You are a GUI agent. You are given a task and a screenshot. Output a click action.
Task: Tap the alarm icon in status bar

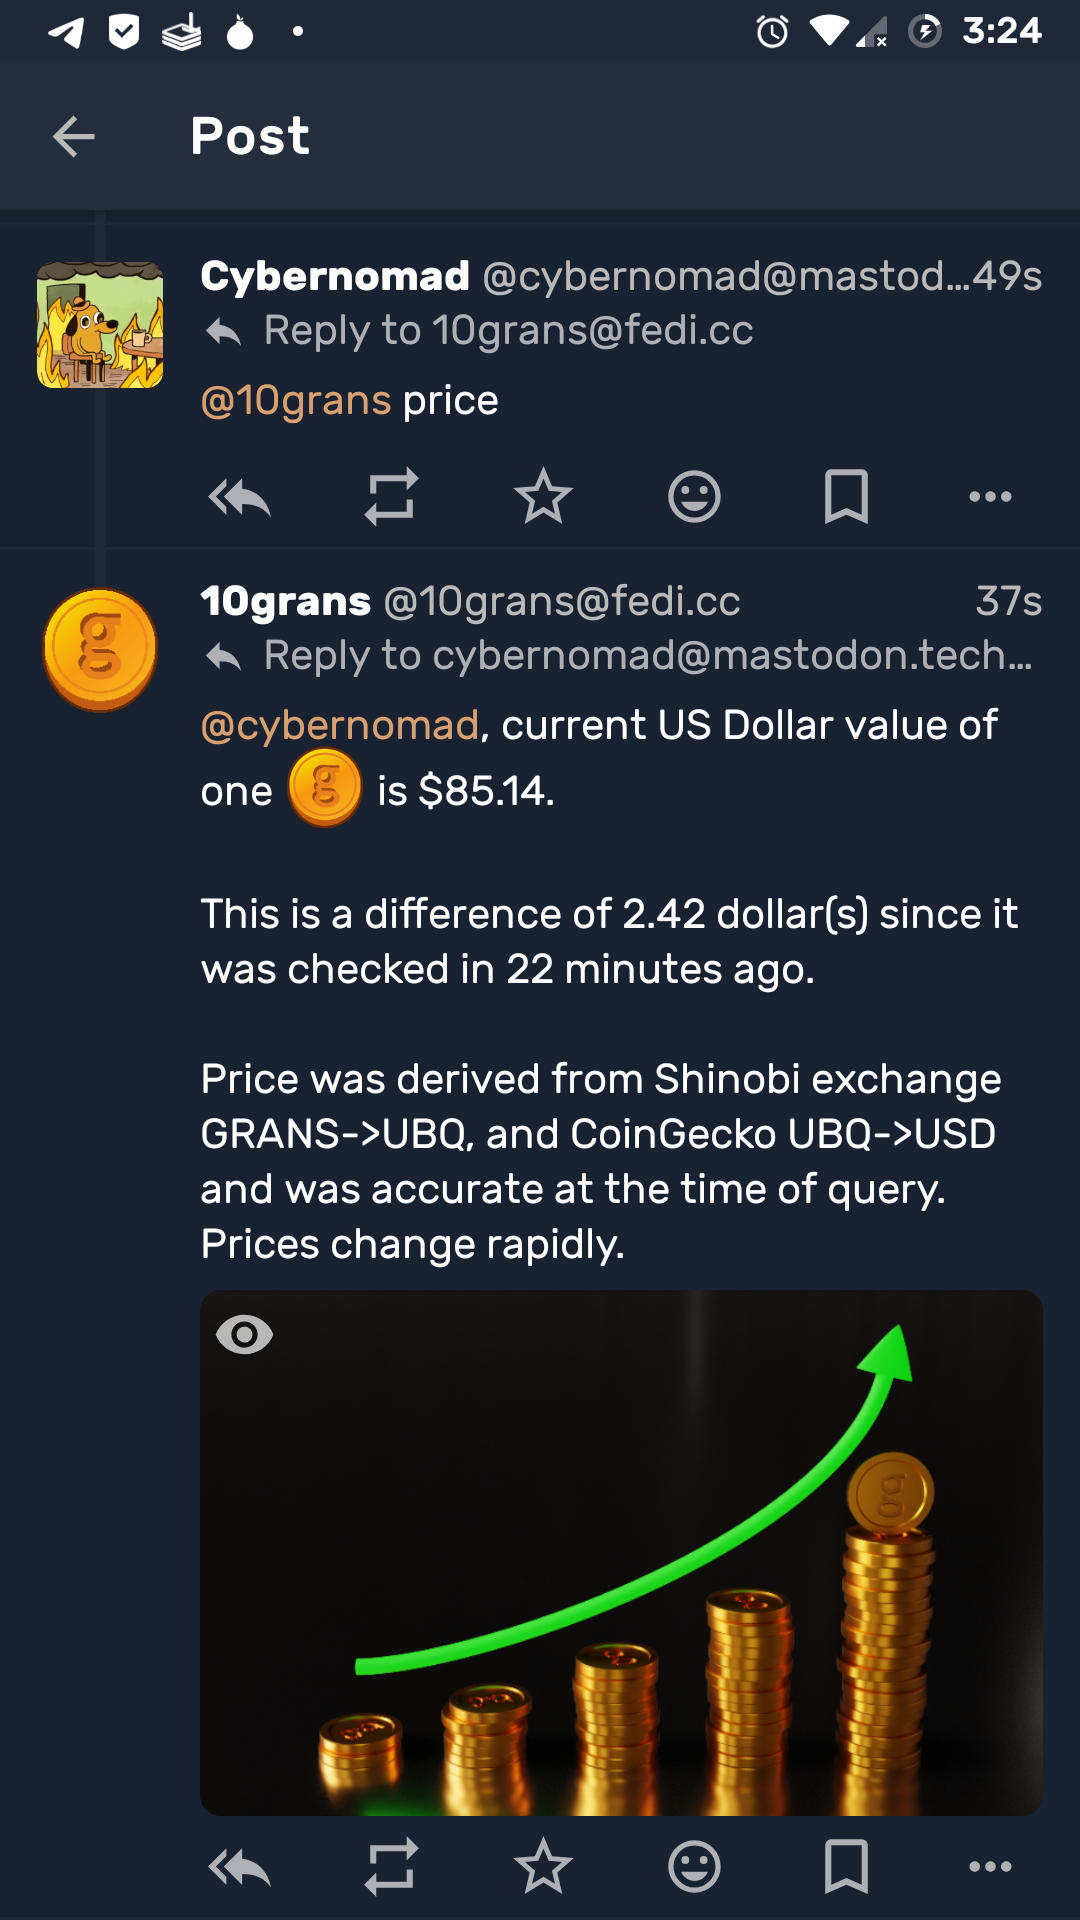[772, 32]
